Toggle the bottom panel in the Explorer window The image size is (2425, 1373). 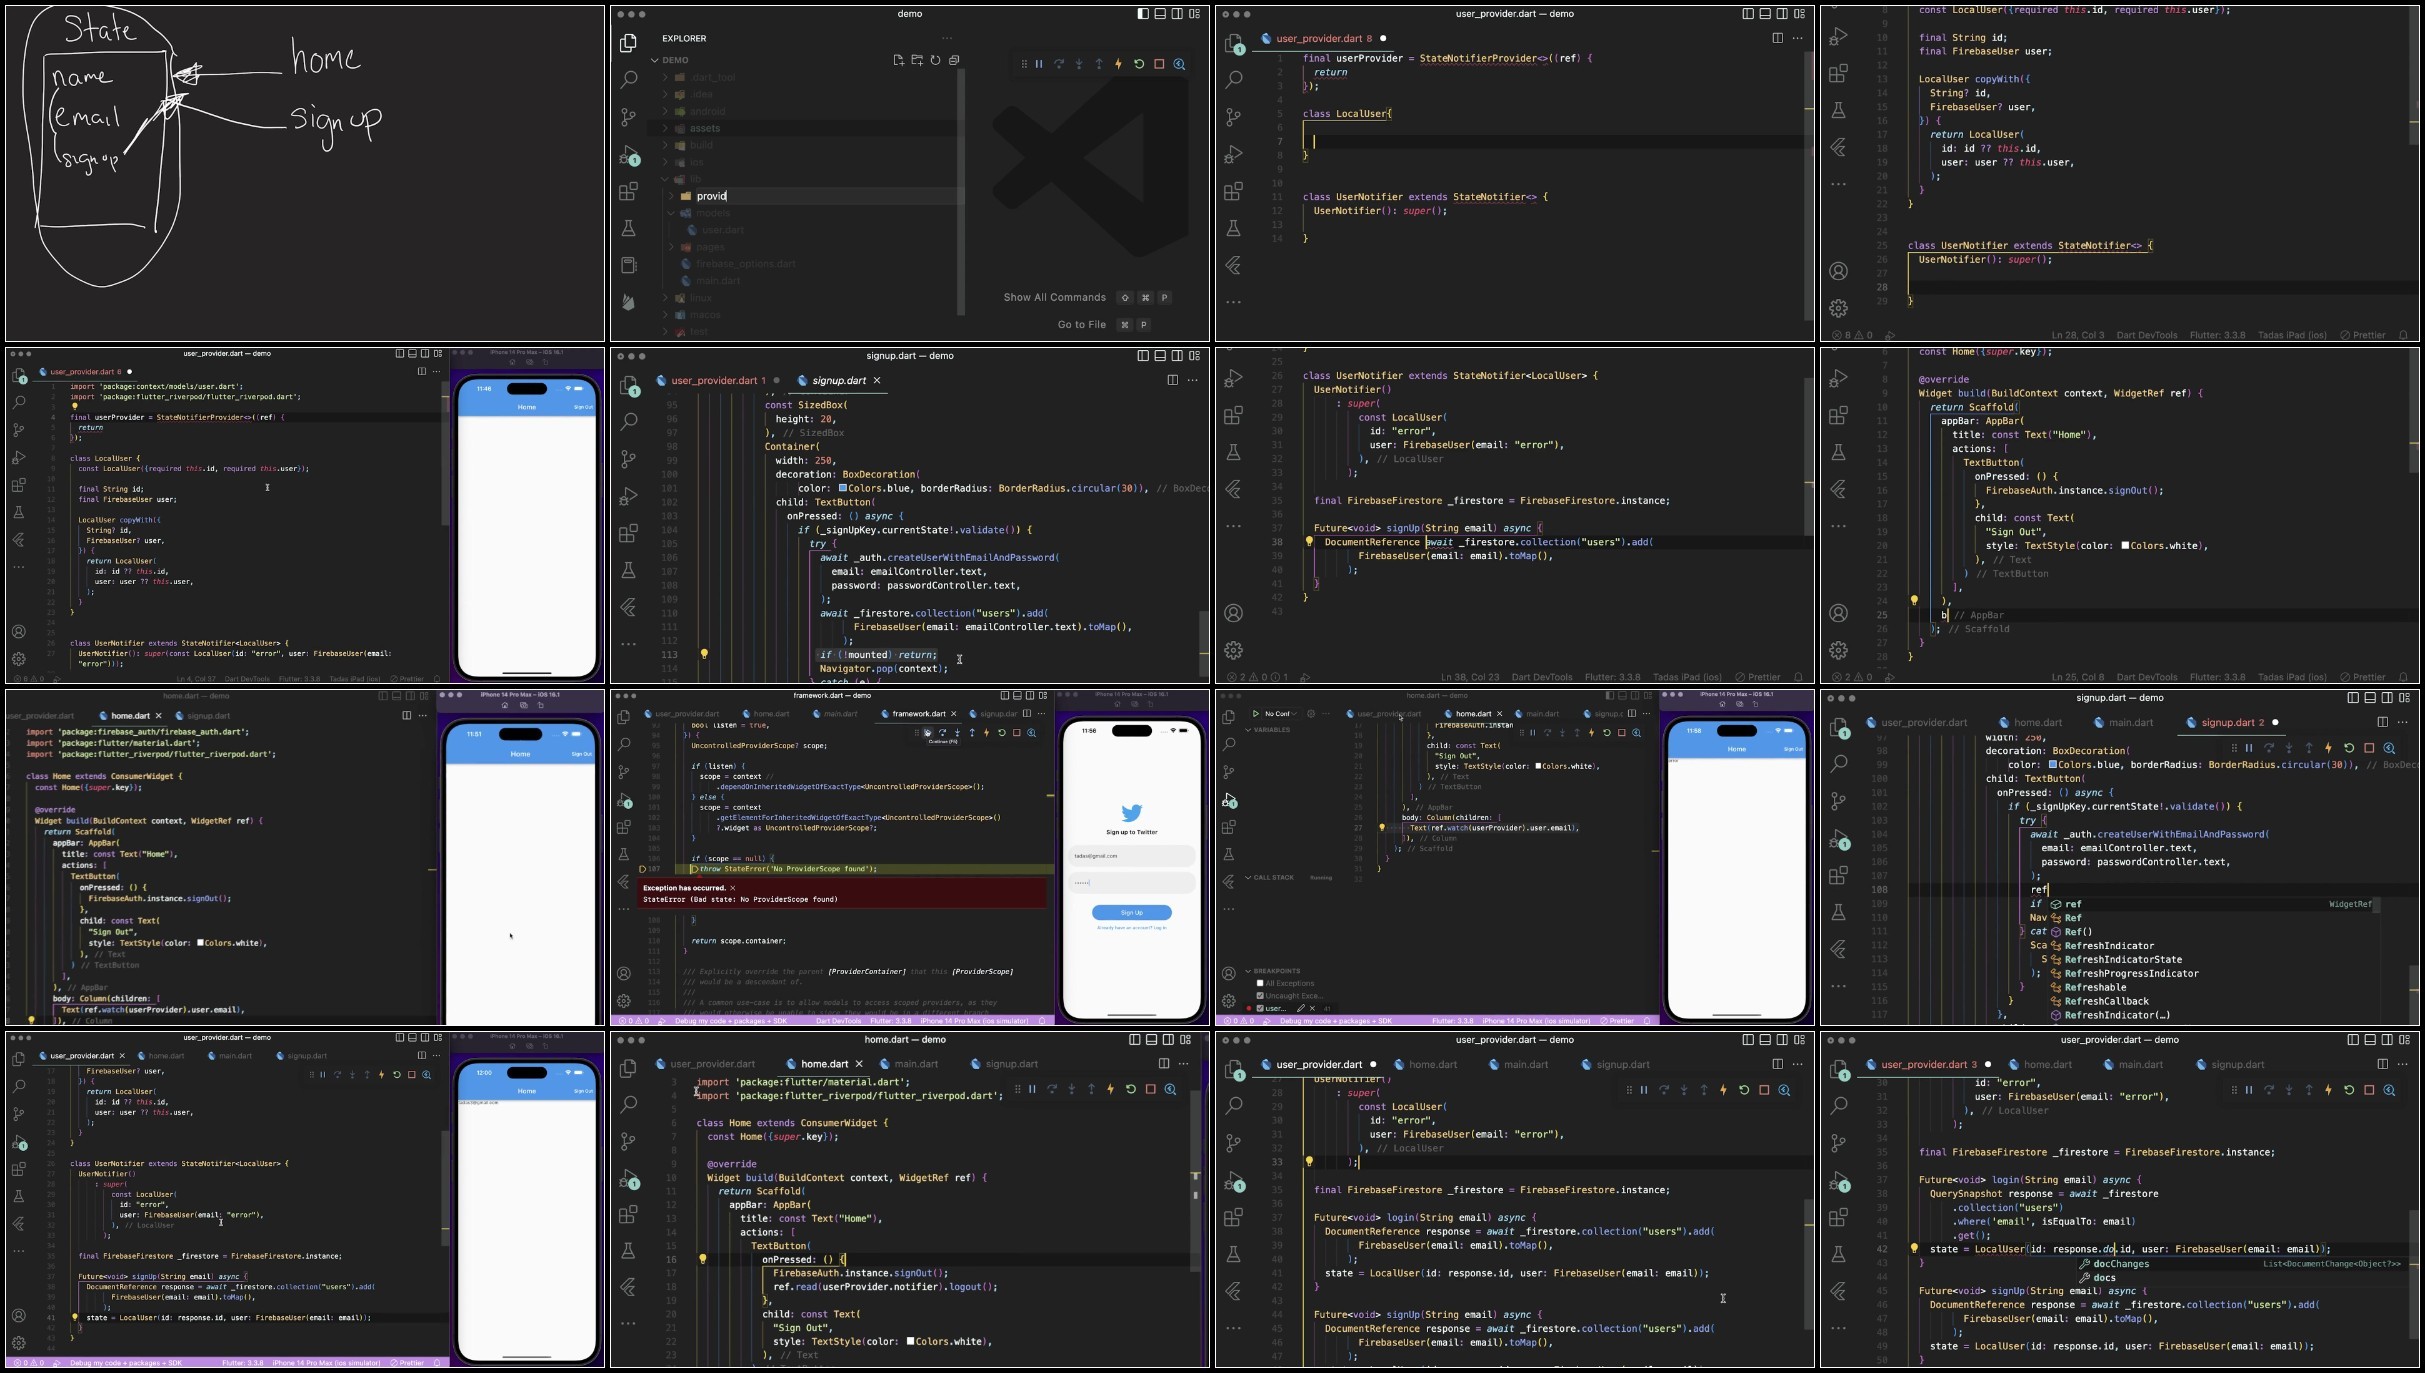tap(1160, 14)
